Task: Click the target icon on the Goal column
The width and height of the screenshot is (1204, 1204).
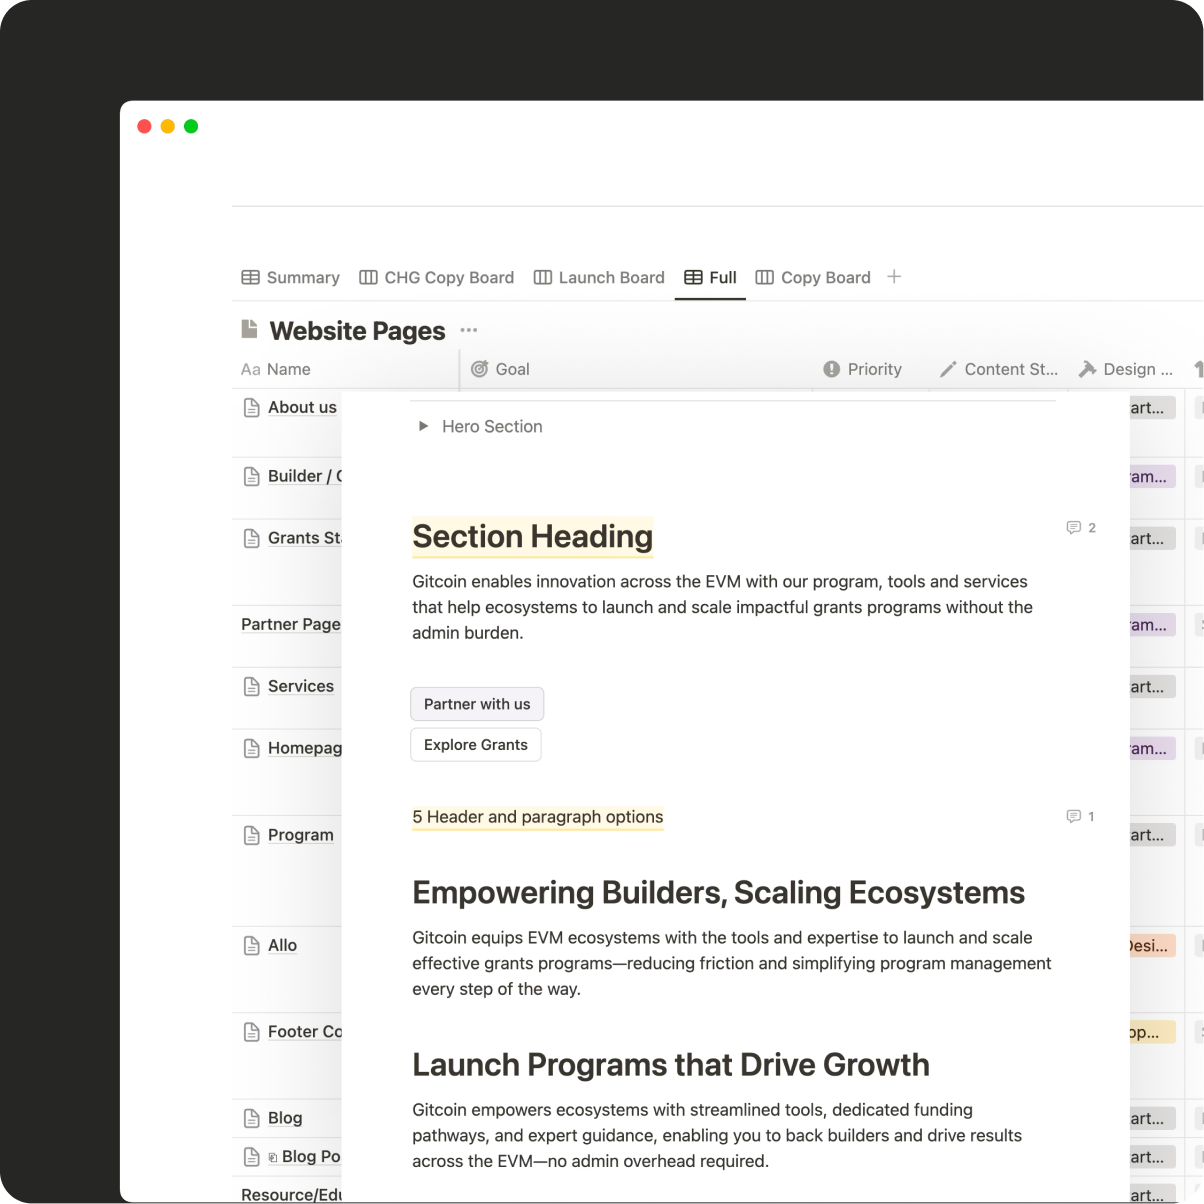Action: [x=481, y=369]
